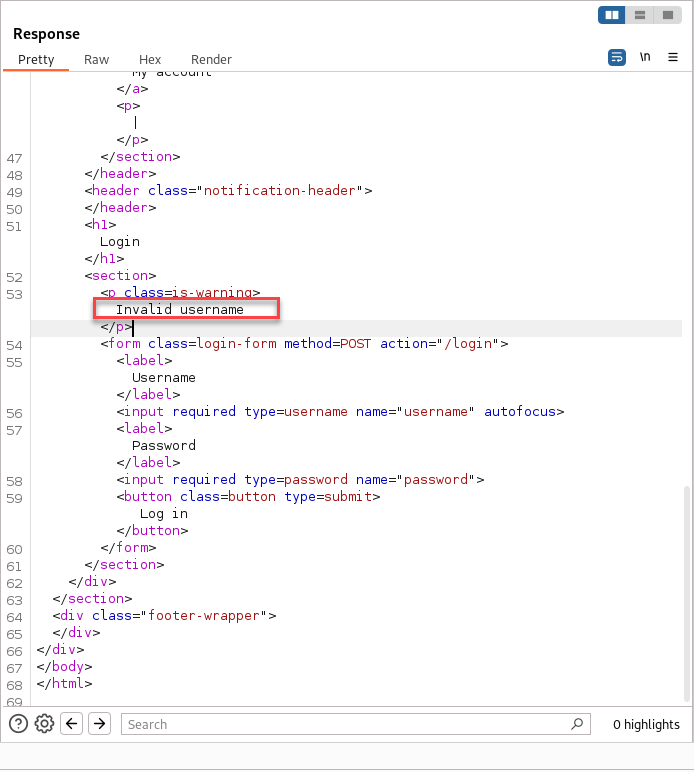Click the 'Login' heading text in code
Viewport: 694px width, 772px height.
[x=120, y=242]
